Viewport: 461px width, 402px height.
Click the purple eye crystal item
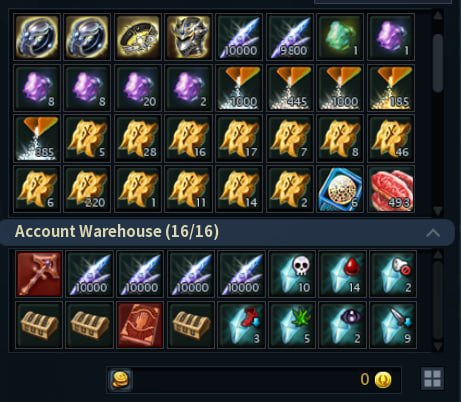tap(343, 325)
